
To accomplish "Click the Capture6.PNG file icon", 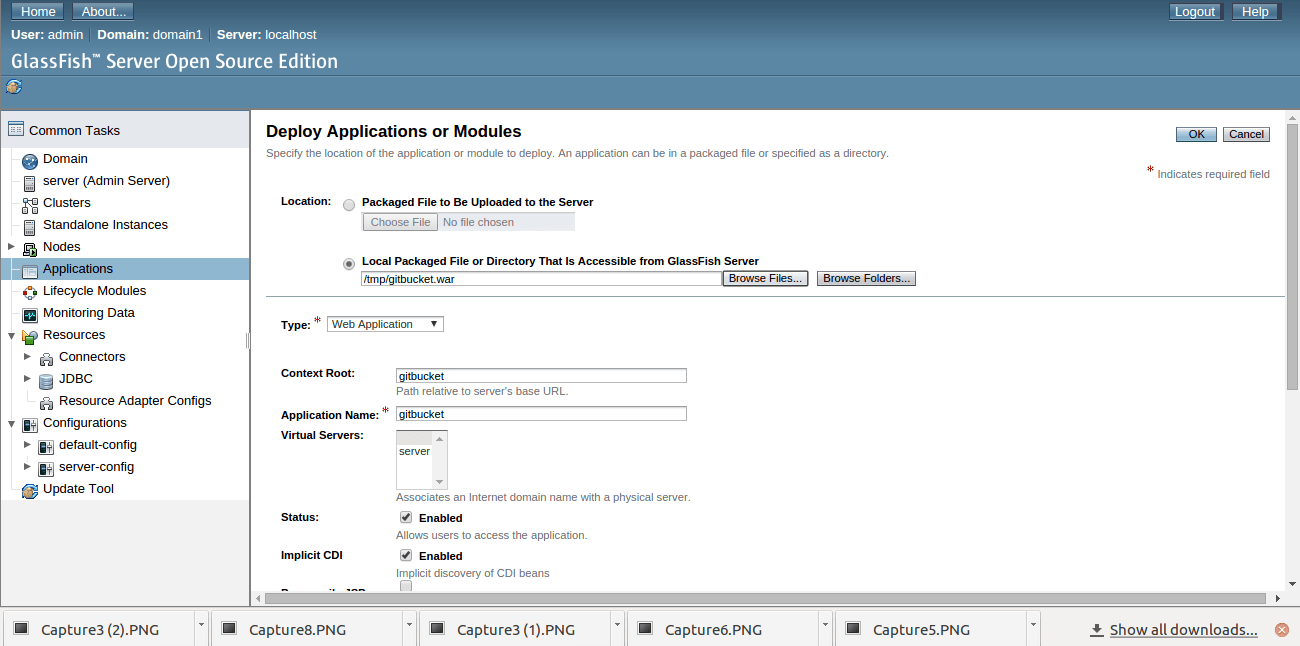I will (x=645, y=629).
